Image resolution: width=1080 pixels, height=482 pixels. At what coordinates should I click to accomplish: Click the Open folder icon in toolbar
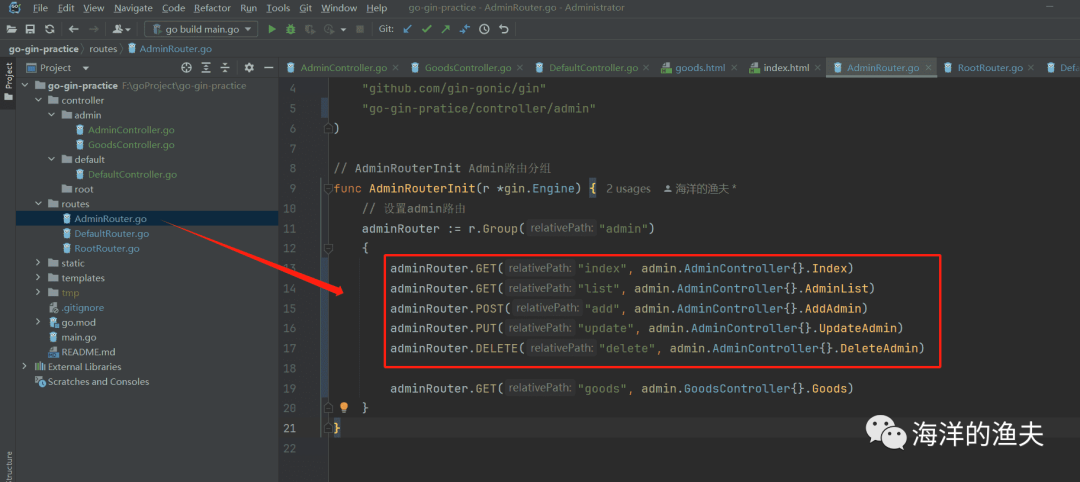click(x=12, y=29)
